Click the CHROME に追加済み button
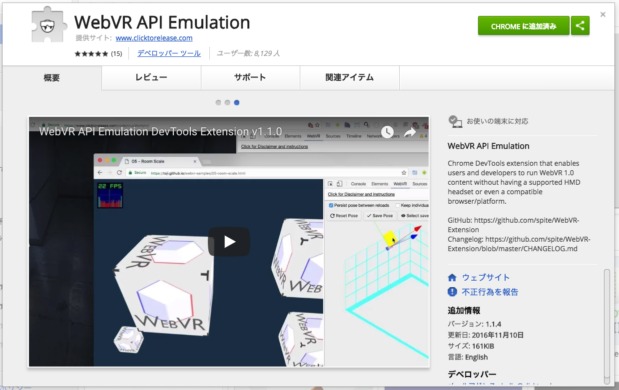The height and width of the screenshot is (390, 619). coord(523,26)
